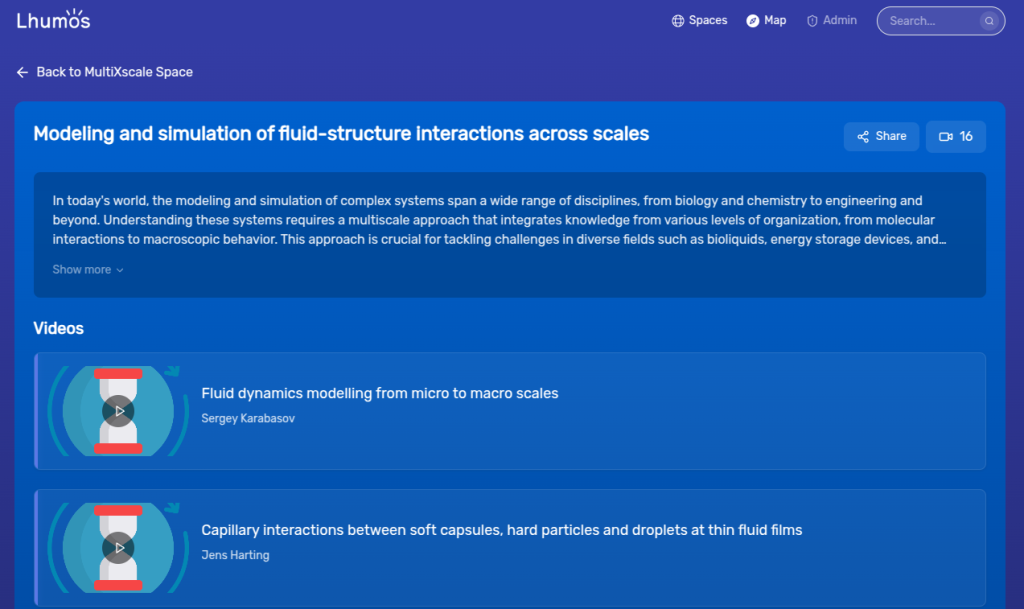Viewport: 1024px width, 609px height.
Task: Click the Lhumos logo
Action: pyautogui.click(x=54, y=20)
